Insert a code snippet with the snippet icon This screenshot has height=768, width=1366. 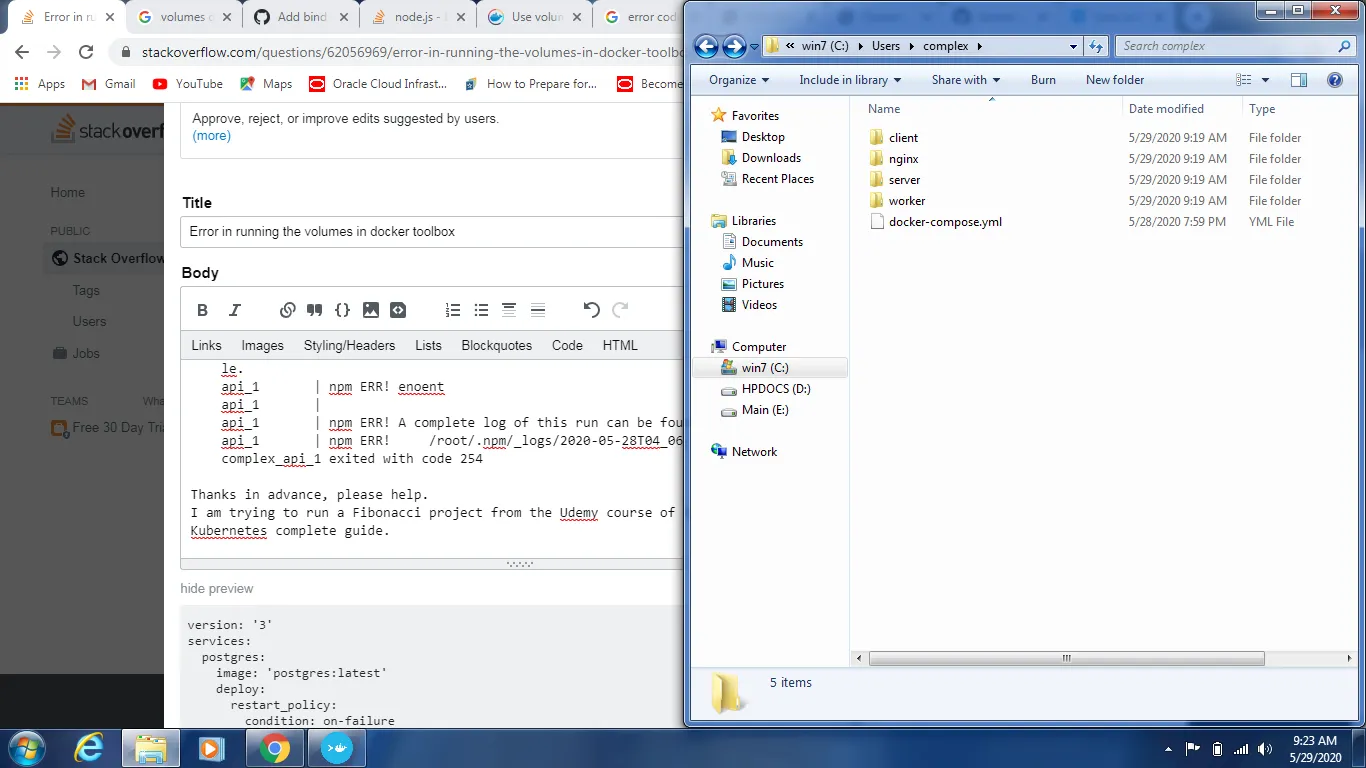[398, 310]
